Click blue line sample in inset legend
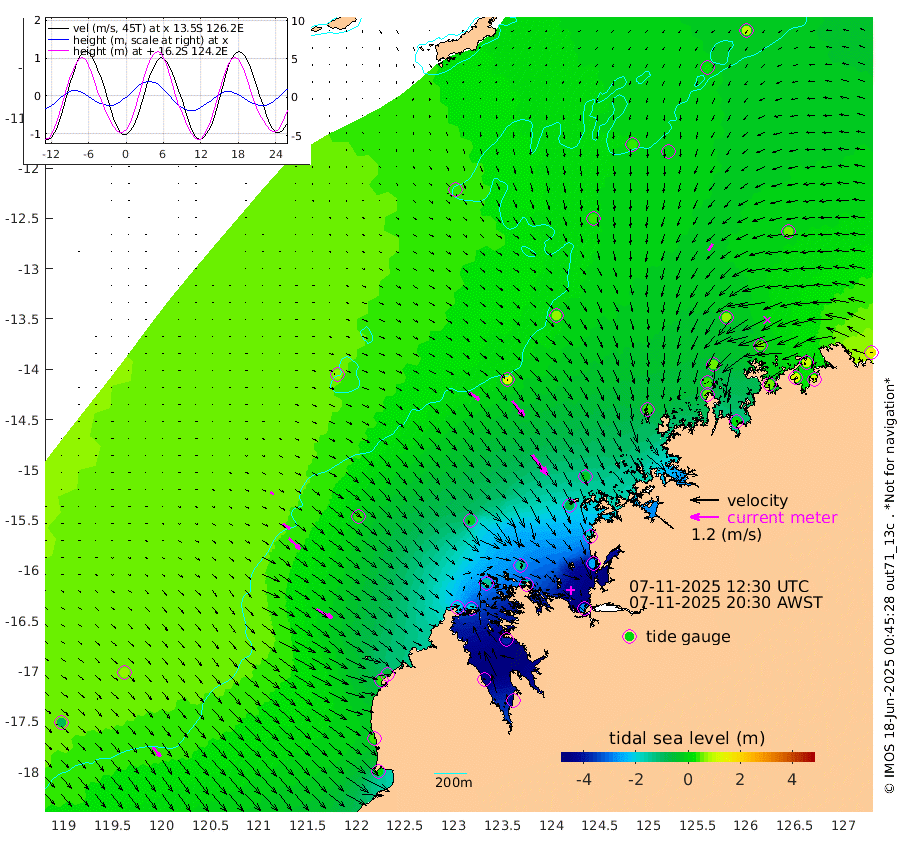 coord(58,40)
